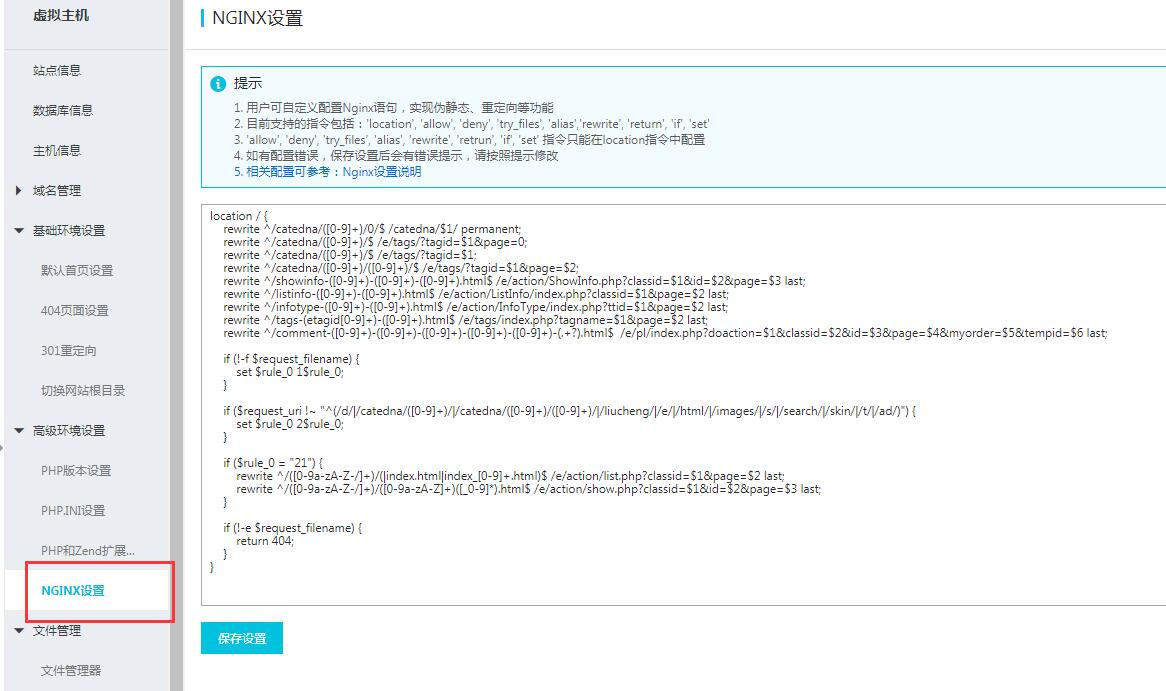Click the 'if (!-e $request_filename) {' line
The width and height of the screenshot is (1166, 691).
point(292,528)
